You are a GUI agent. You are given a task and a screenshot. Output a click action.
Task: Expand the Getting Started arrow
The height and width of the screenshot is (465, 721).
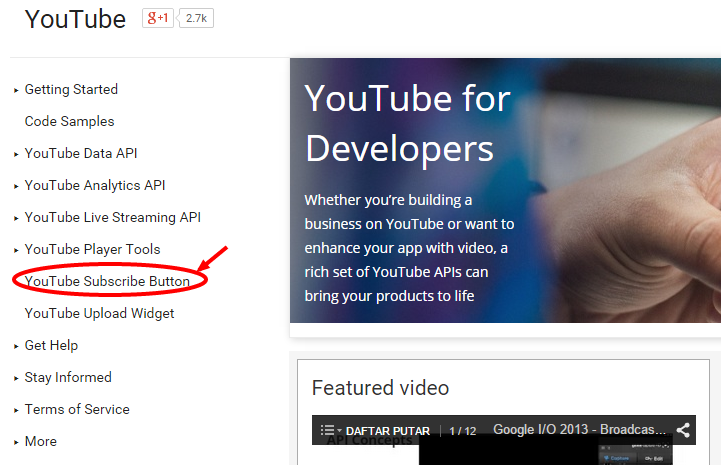point(16,90)
